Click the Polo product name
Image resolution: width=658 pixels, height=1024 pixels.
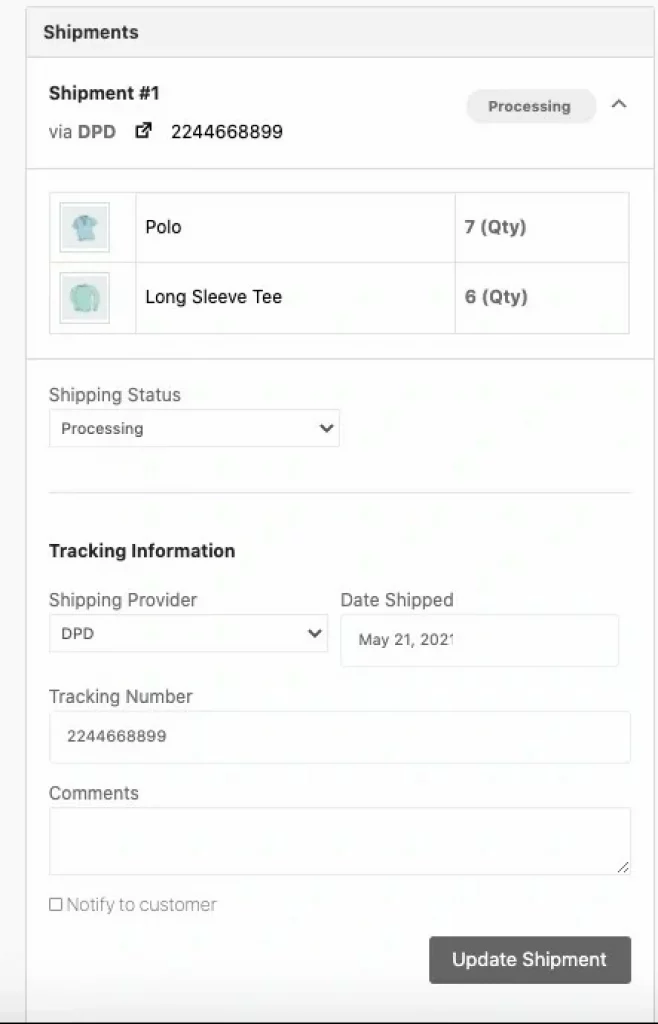coord(163,227)
